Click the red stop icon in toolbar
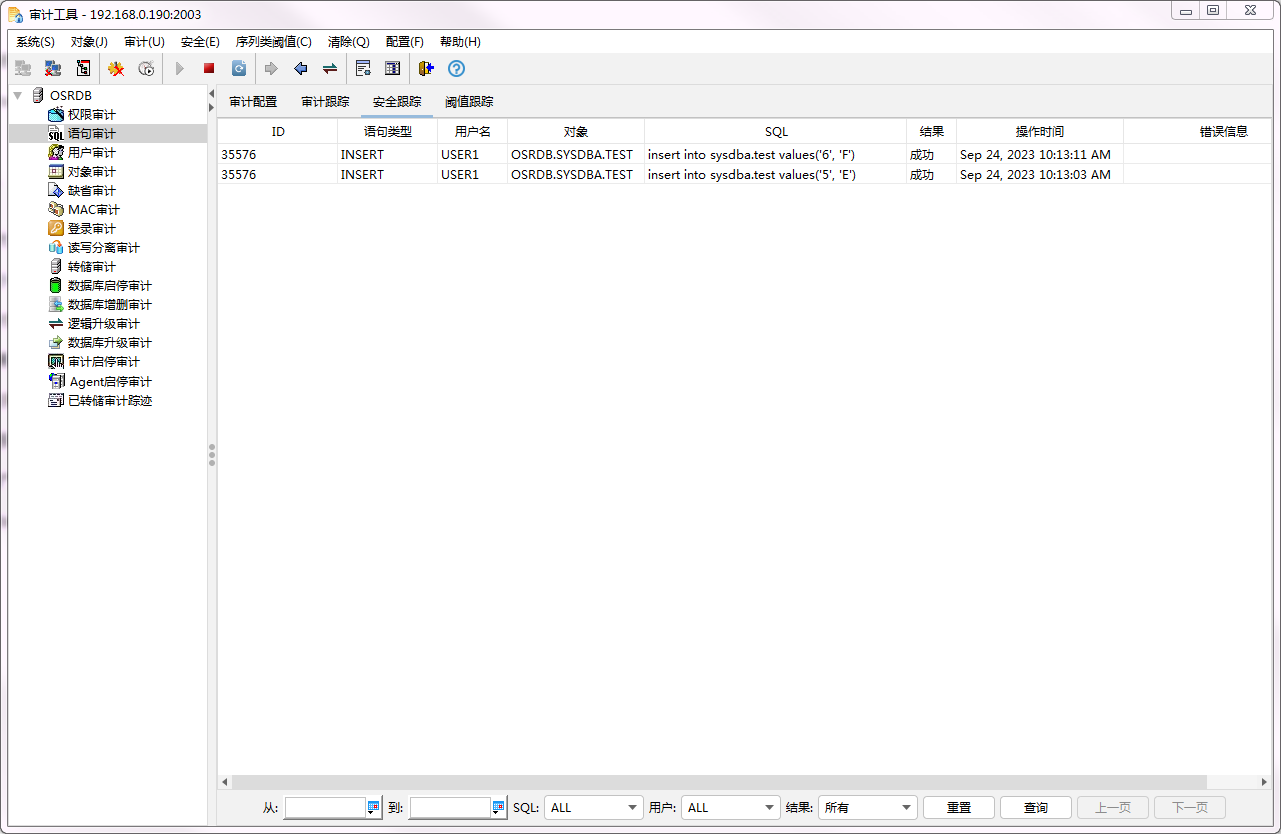 [x=209, y=69]
